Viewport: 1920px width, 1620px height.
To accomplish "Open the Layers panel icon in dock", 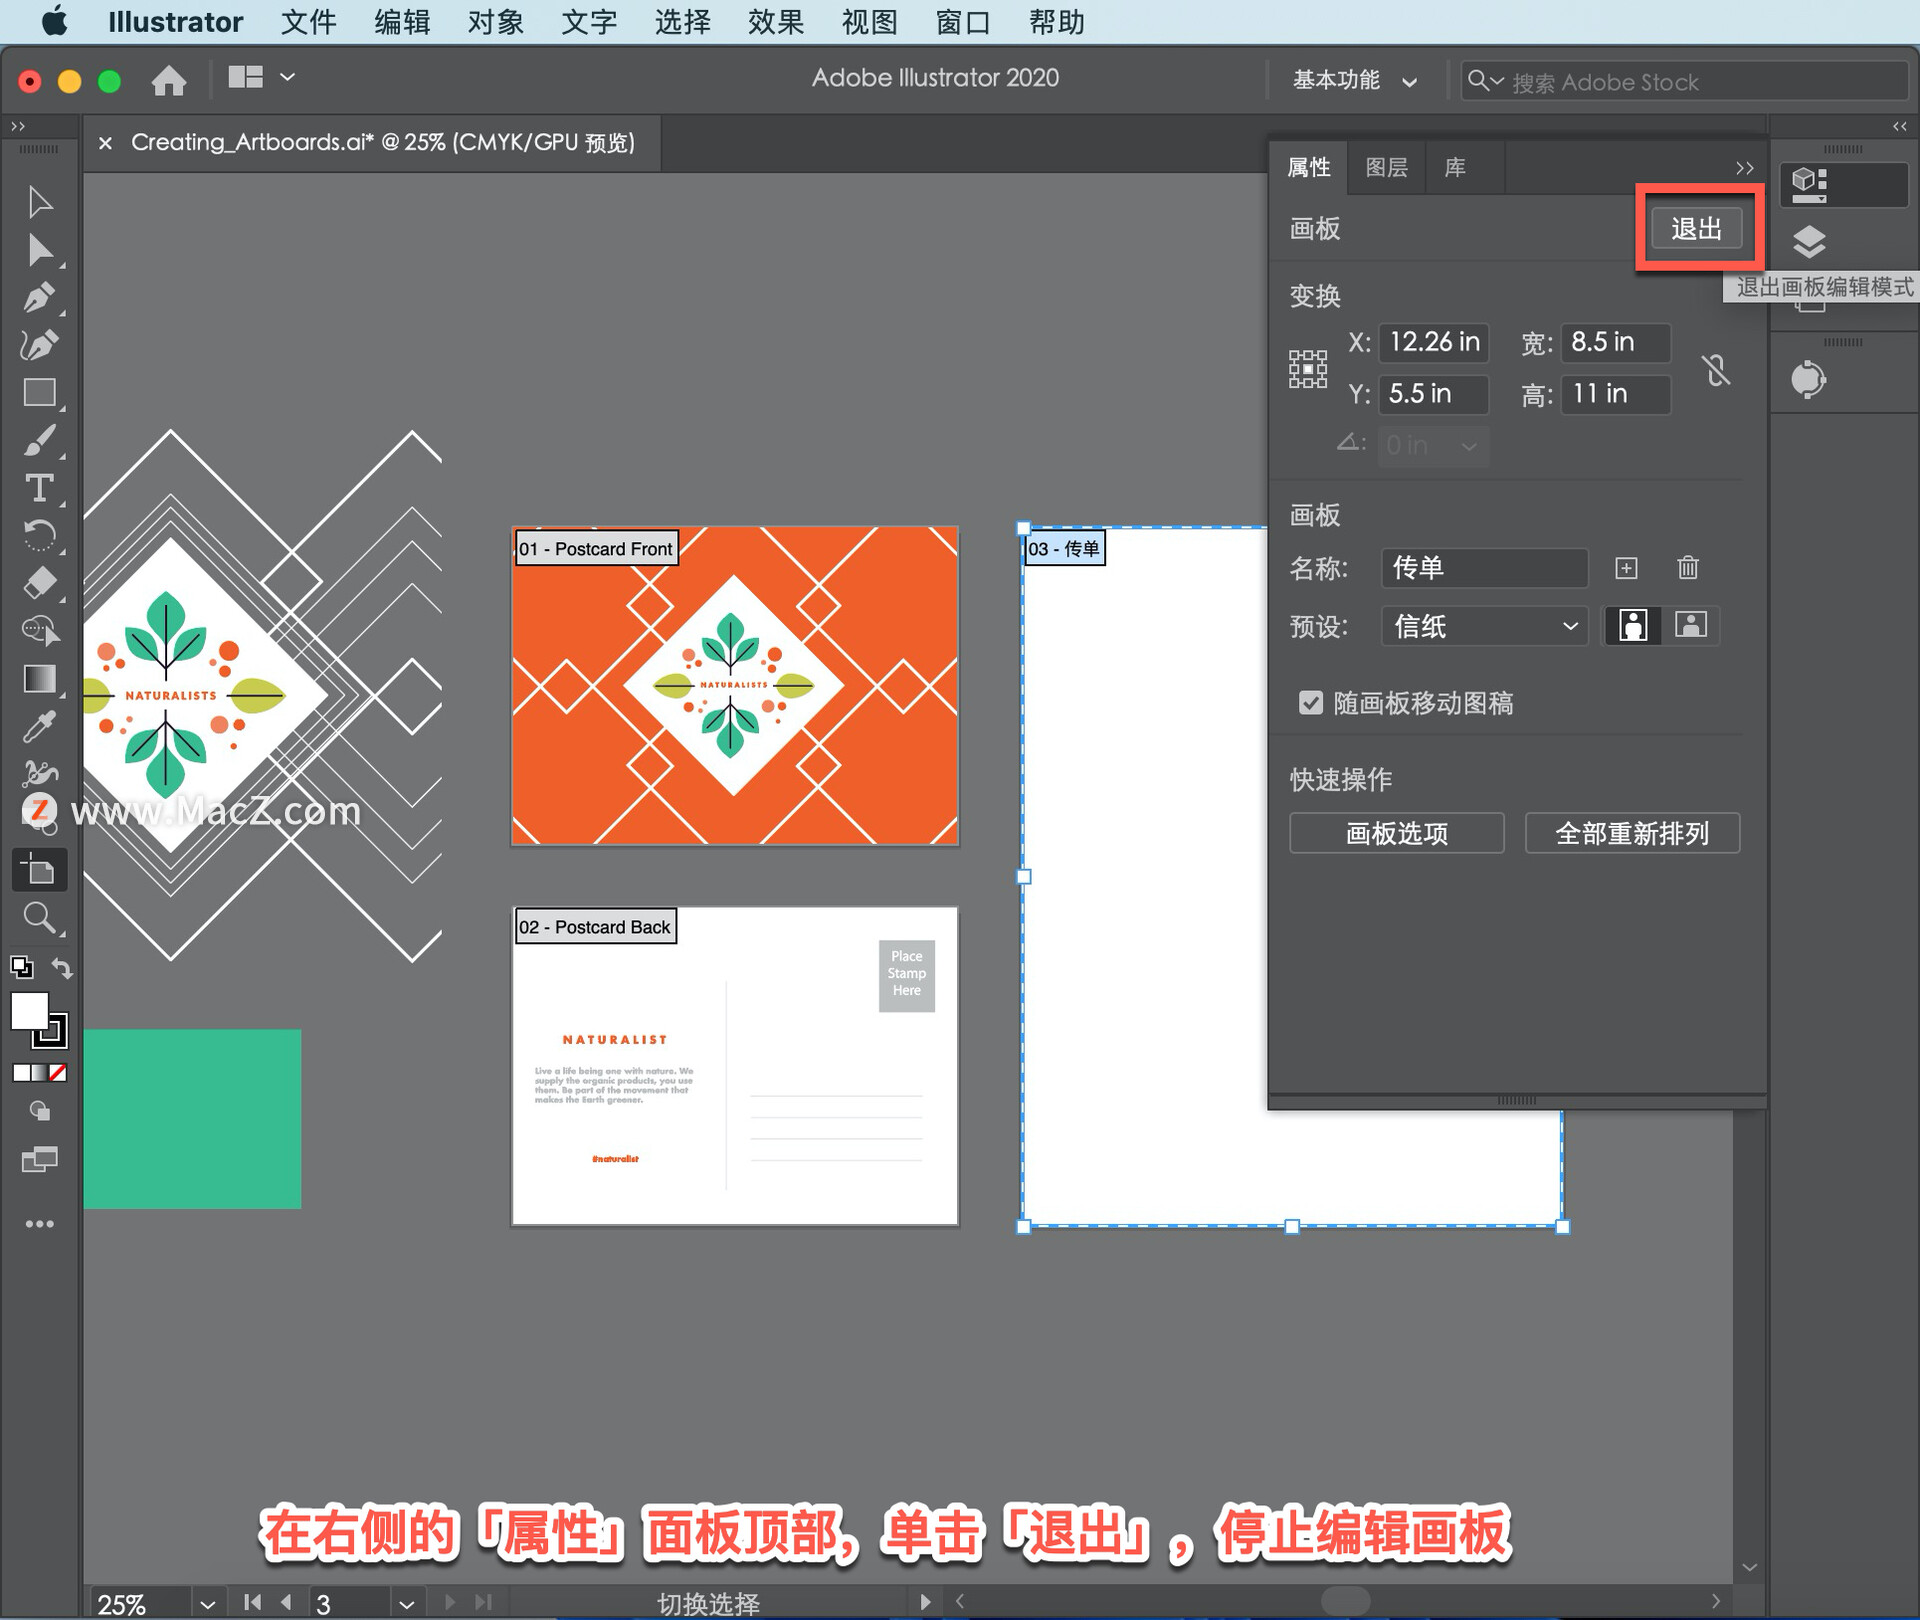I will tap(1809, 242).
